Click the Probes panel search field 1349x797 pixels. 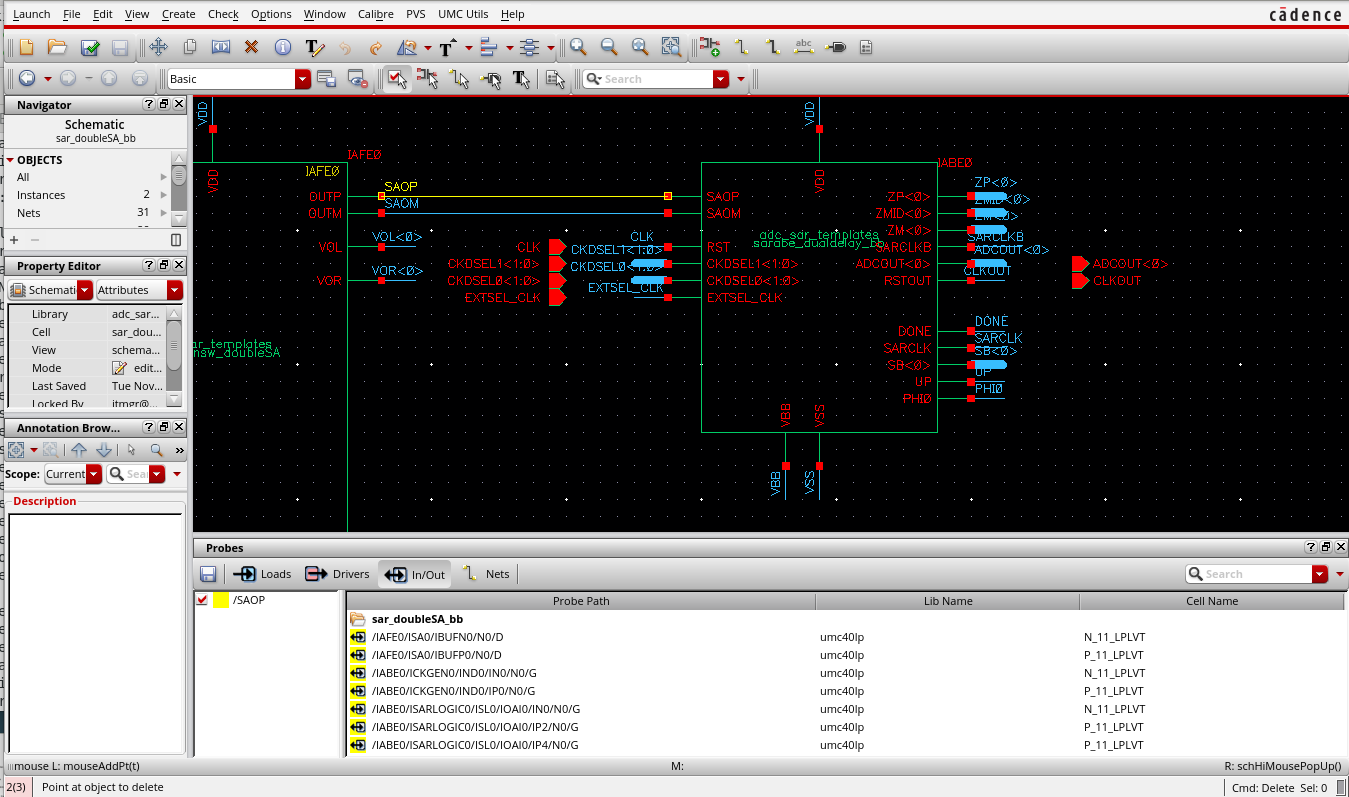1255,574
